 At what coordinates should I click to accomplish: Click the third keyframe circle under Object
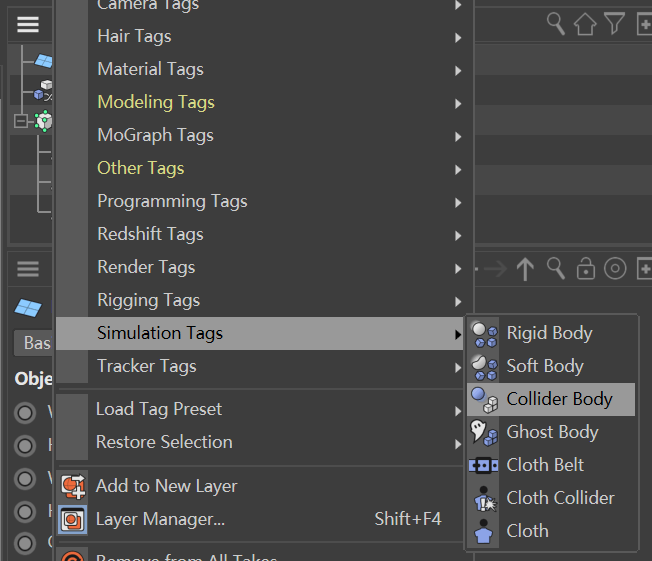(x=25, y=479)
